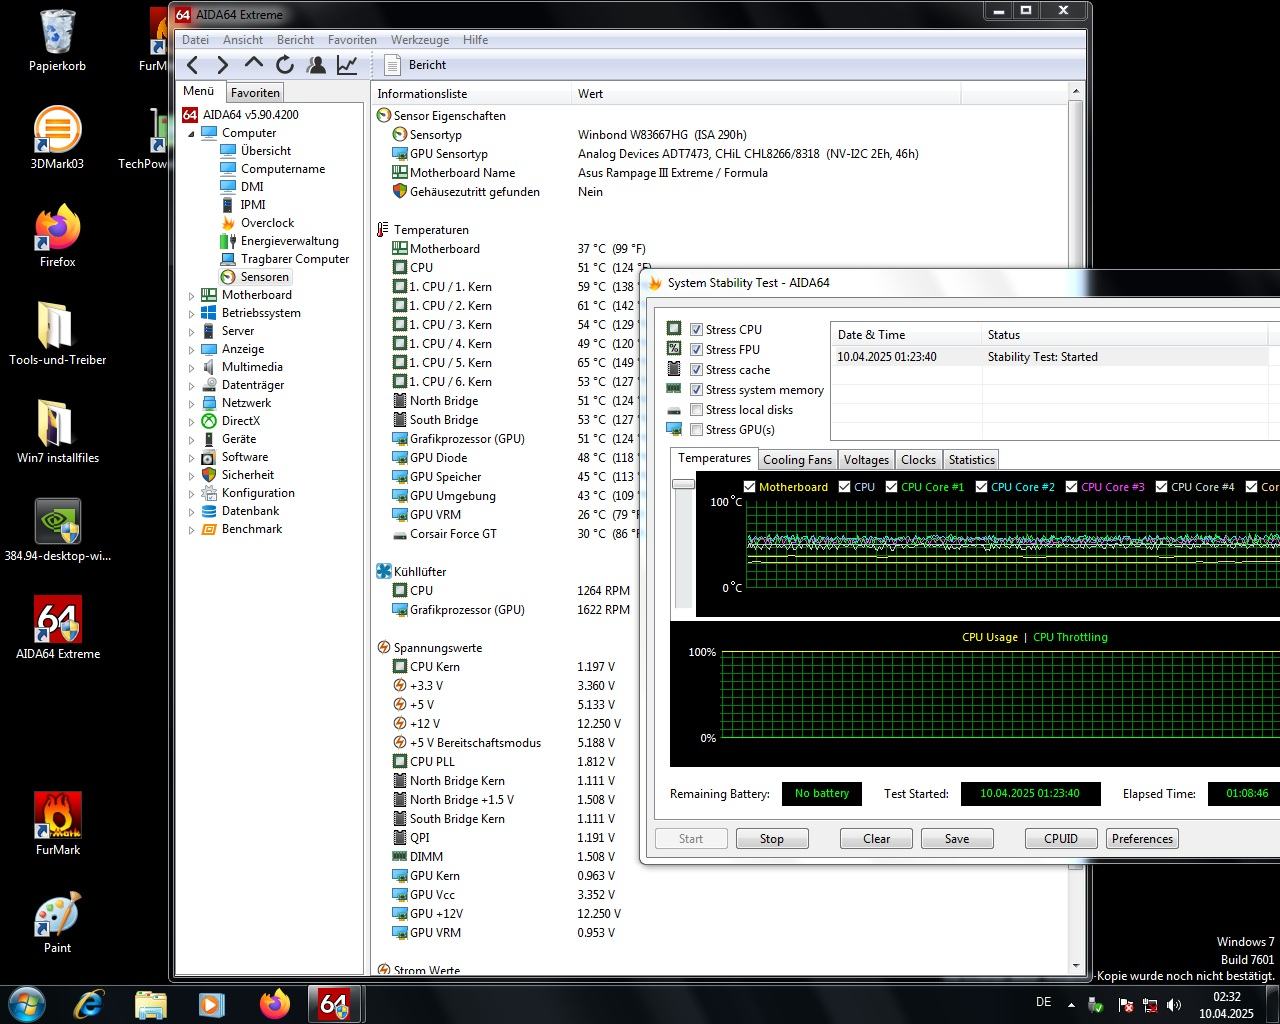The height and width of the screenshot is (1024, 1280).
Task: Refresh the AIDA64 sensor page
Action: click(285, 65)
